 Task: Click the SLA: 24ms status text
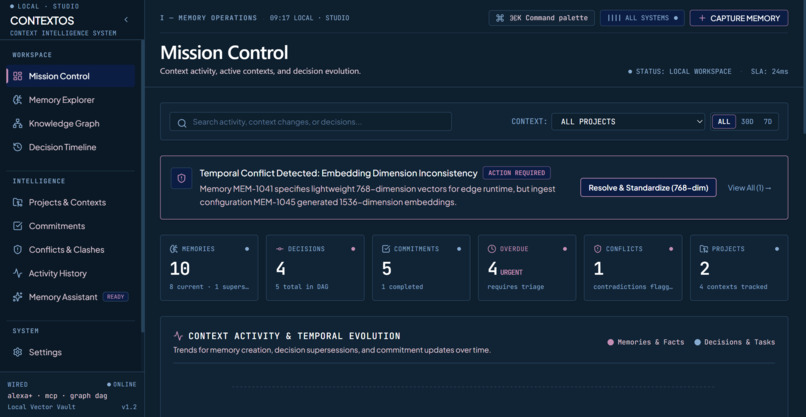768,71
